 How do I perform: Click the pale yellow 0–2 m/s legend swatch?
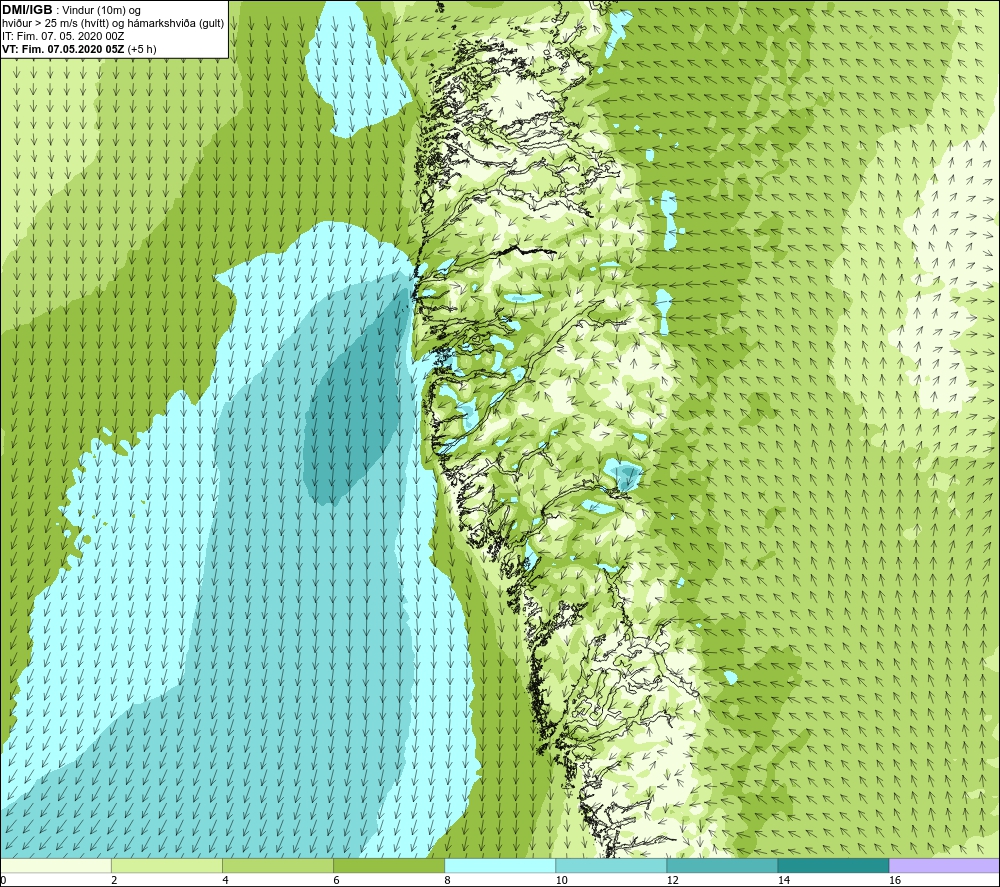coord(56,866)
